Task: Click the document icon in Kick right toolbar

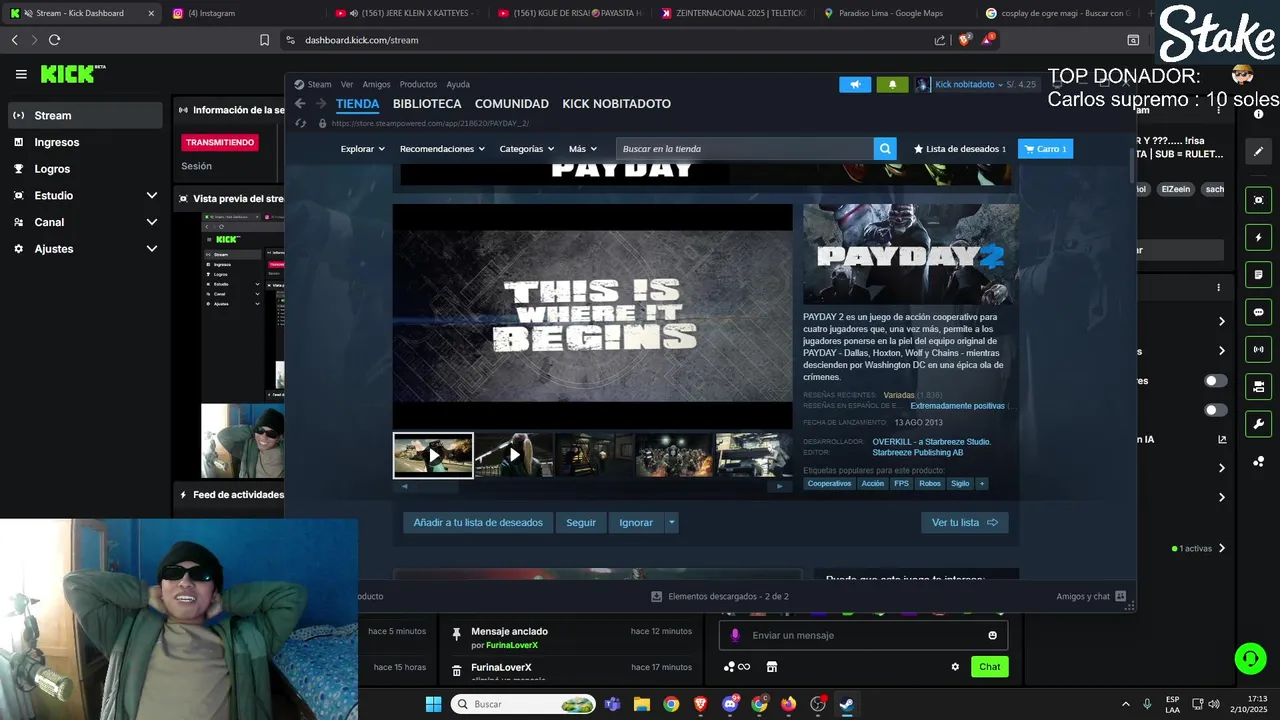Action: coord(1259,275)
